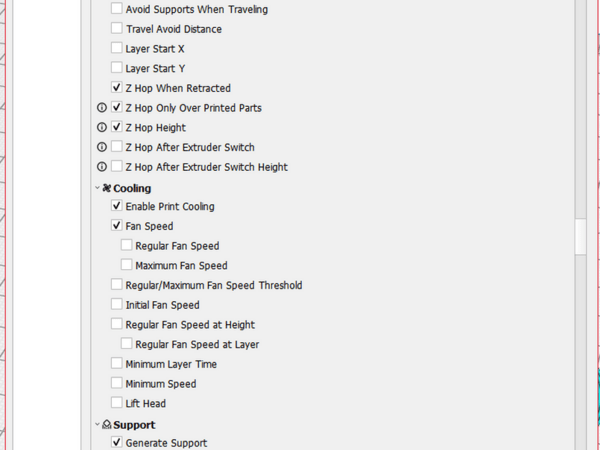Toggle Generate Support checkbox off
Viewport: 600px width, 450px height.
[117, 443]
